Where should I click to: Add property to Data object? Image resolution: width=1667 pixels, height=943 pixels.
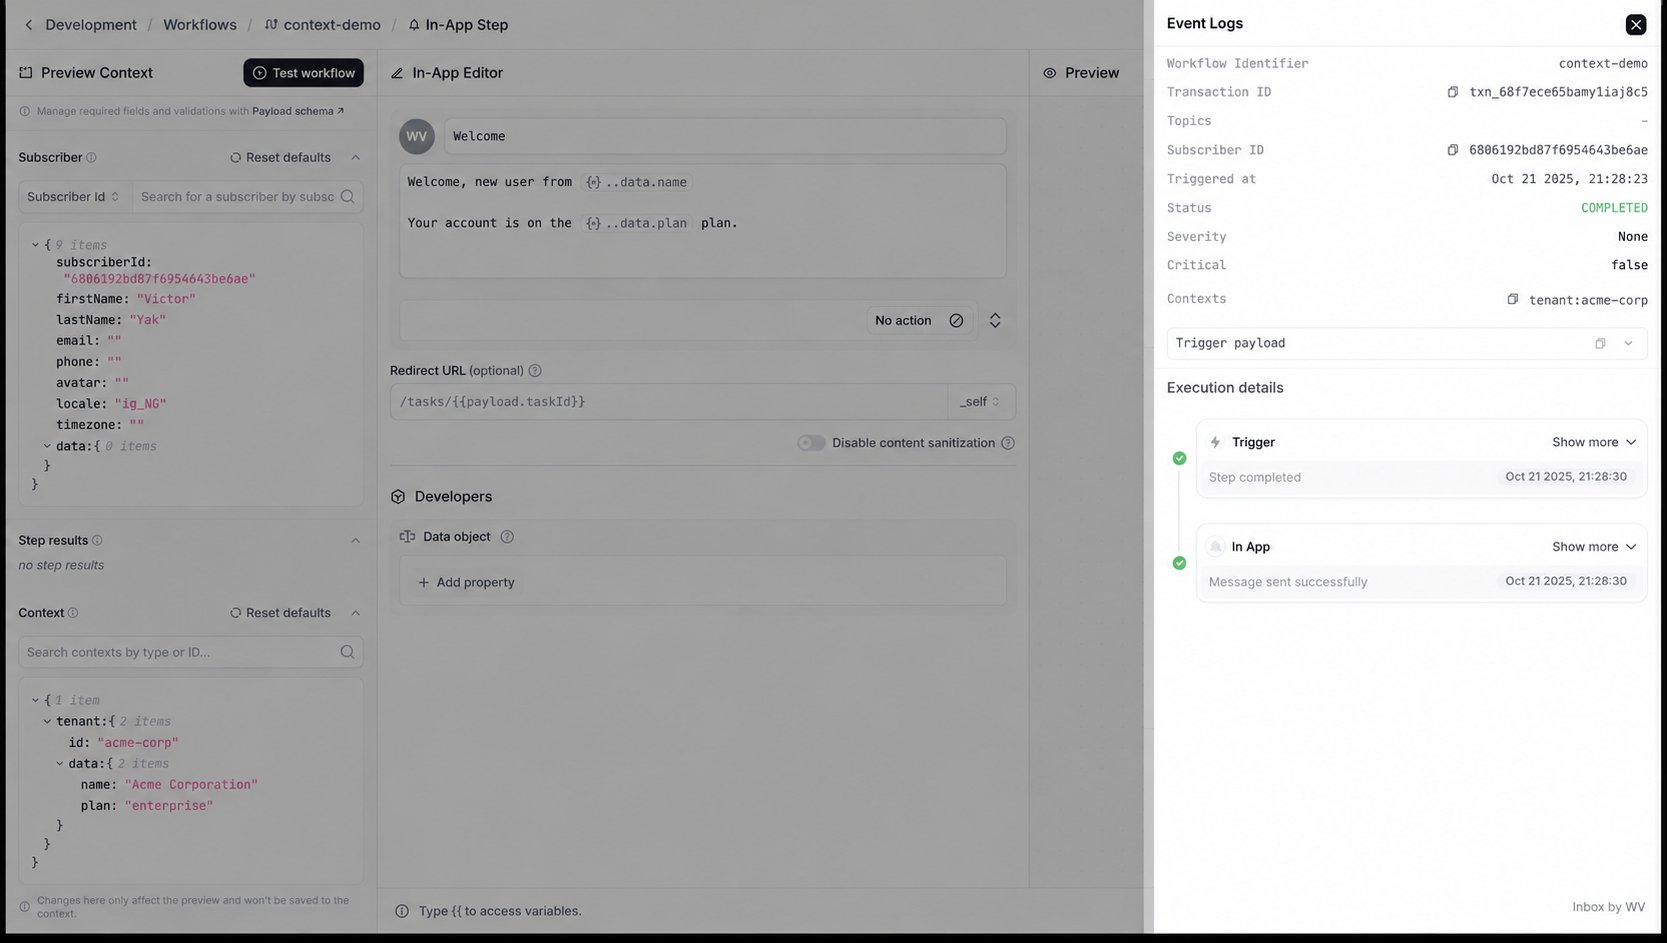click(466, 583)
